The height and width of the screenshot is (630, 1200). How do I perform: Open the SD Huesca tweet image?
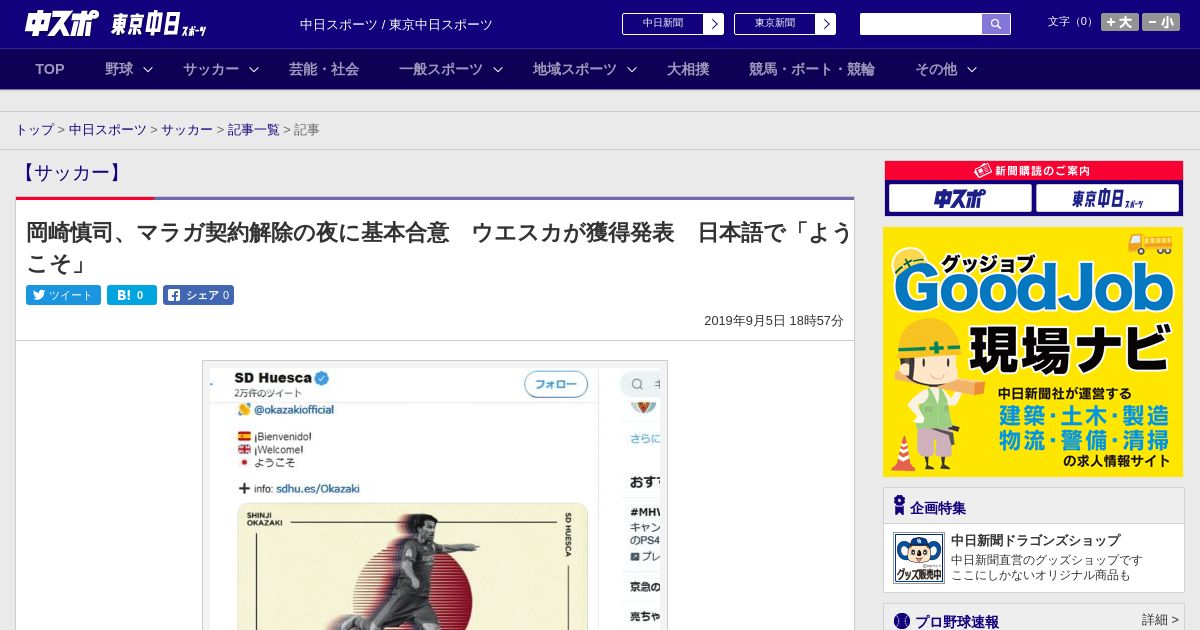435,496
